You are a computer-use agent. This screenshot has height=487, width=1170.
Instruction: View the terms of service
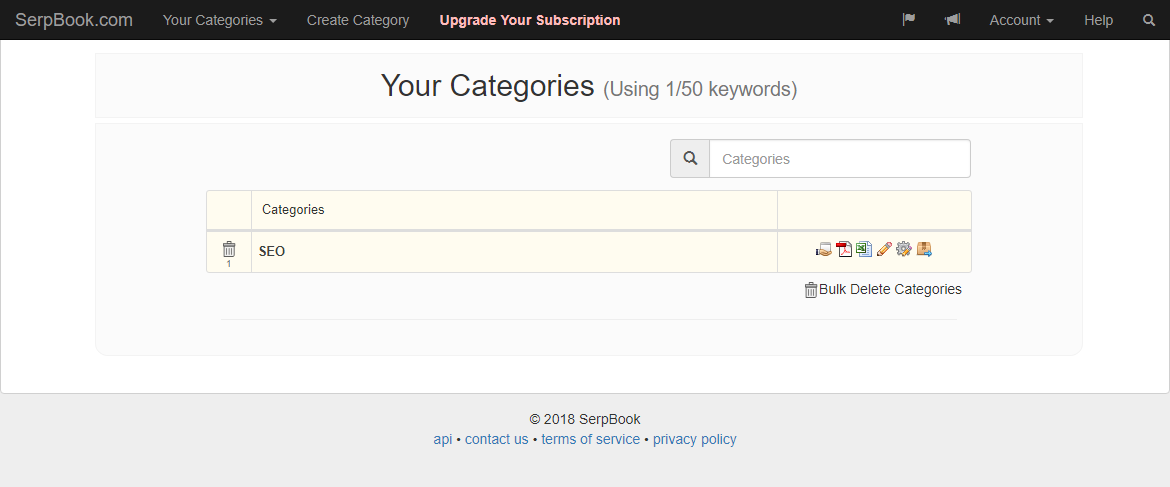point(590,439)
